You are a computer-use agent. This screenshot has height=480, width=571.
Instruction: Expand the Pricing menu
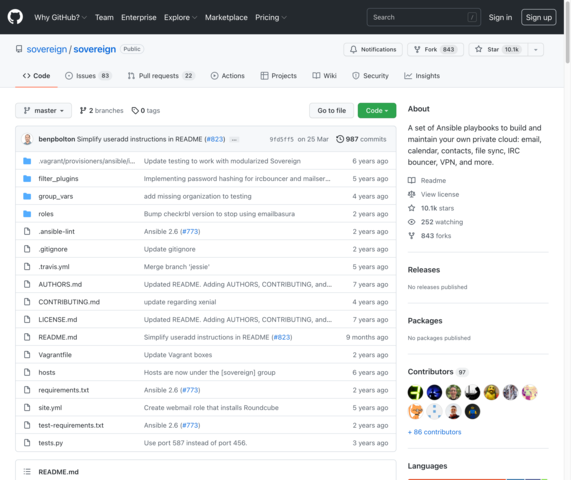click(x=271, y=17)
